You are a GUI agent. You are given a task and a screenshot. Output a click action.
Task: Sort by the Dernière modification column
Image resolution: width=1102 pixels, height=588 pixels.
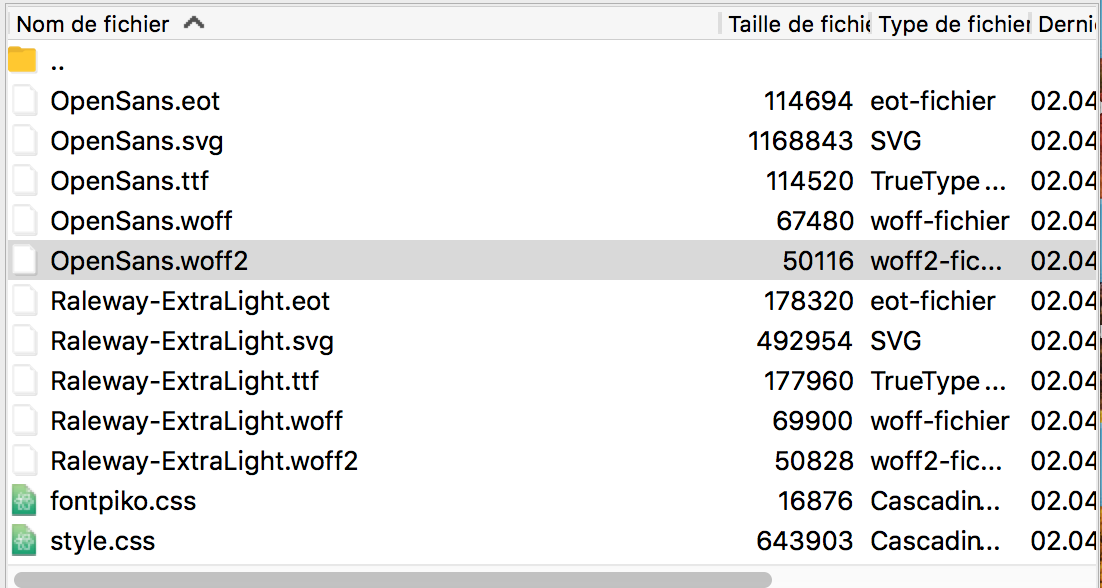[x=1068, y=24]
